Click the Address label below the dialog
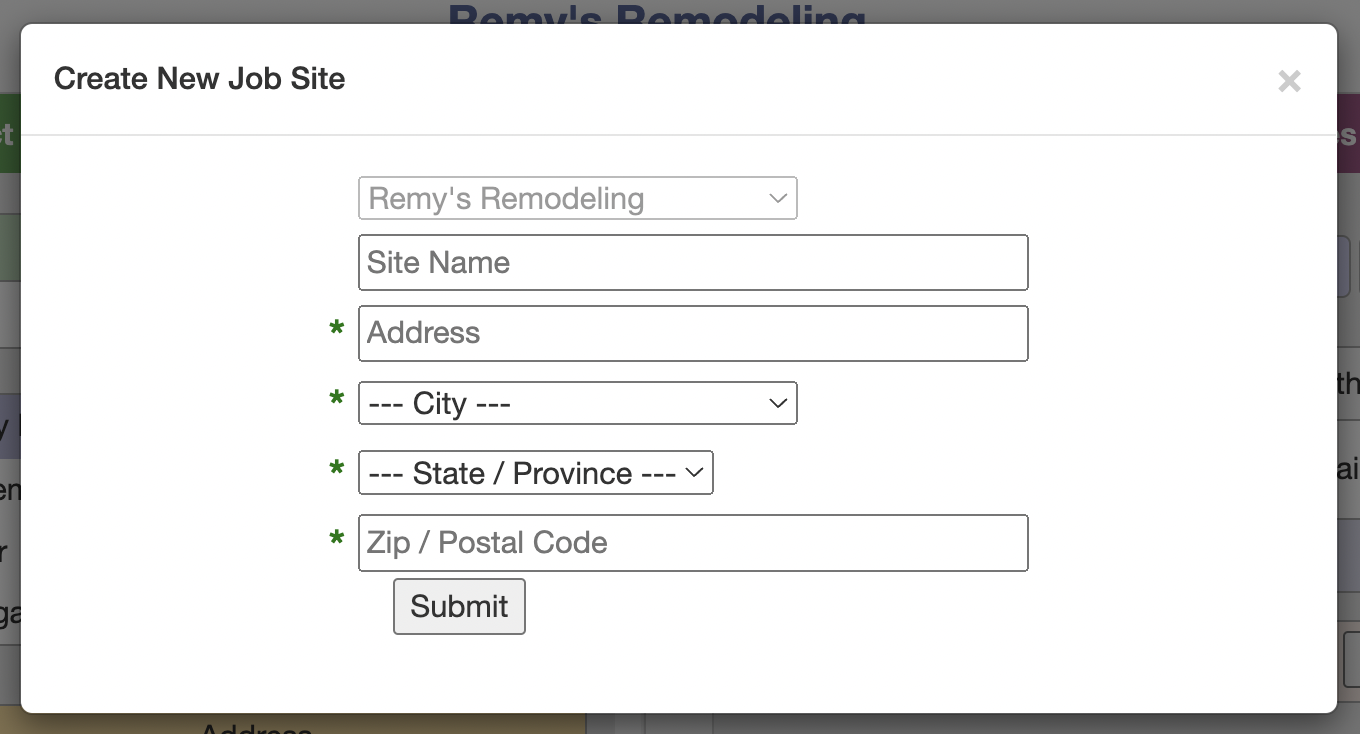 pyautogui.click(x=256, y=727)
